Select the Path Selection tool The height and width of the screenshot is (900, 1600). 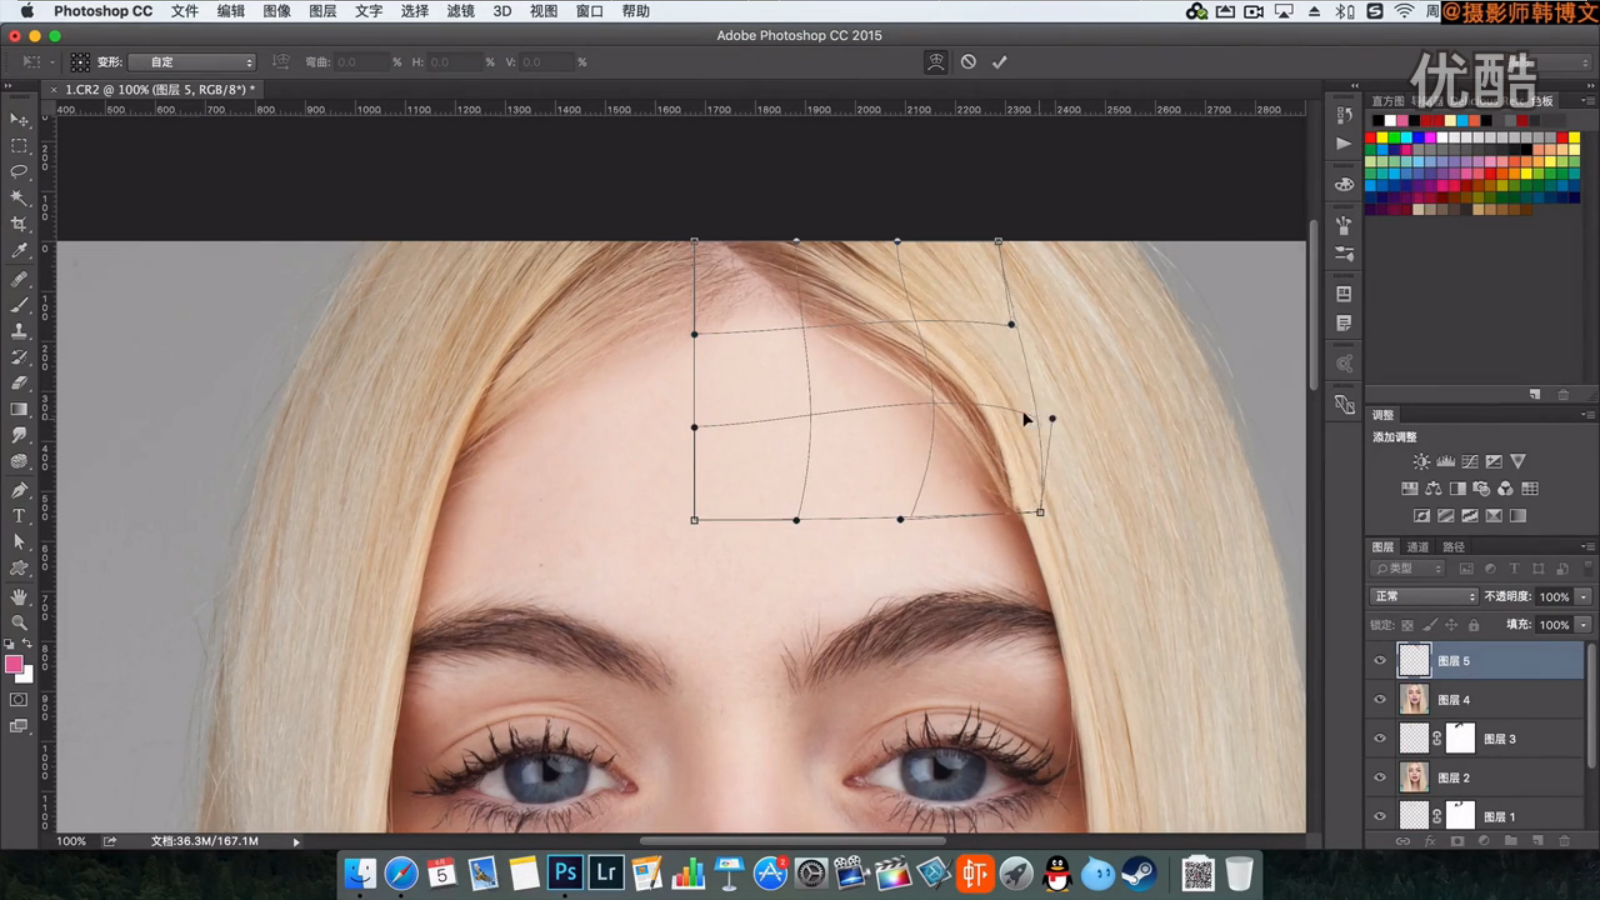(19, 542)
